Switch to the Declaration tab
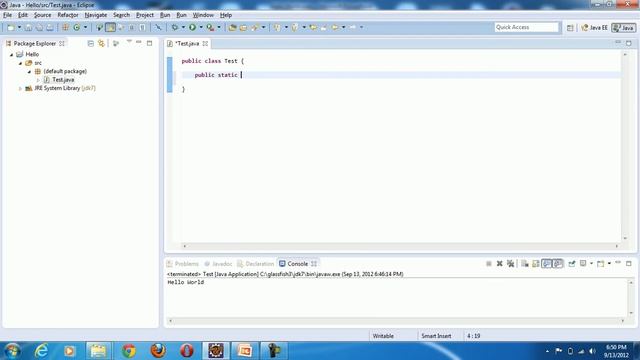 click(256, 264)
